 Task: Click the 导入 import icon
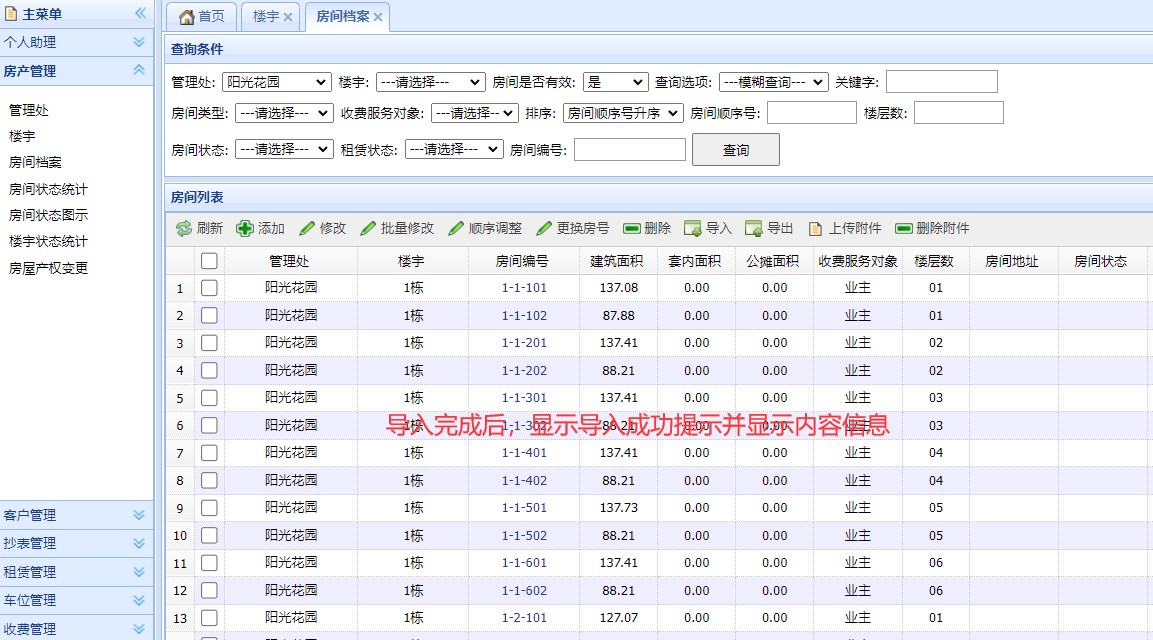click(x=693, y=229)
